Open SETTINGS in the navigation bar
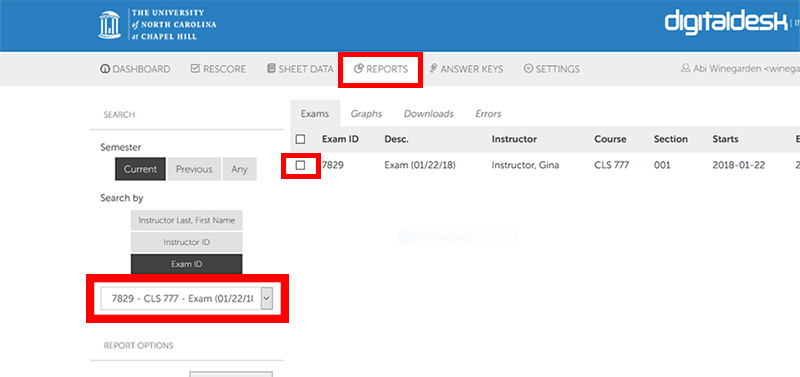The width and height of the screenshot is (800, 377). point(552,69)
